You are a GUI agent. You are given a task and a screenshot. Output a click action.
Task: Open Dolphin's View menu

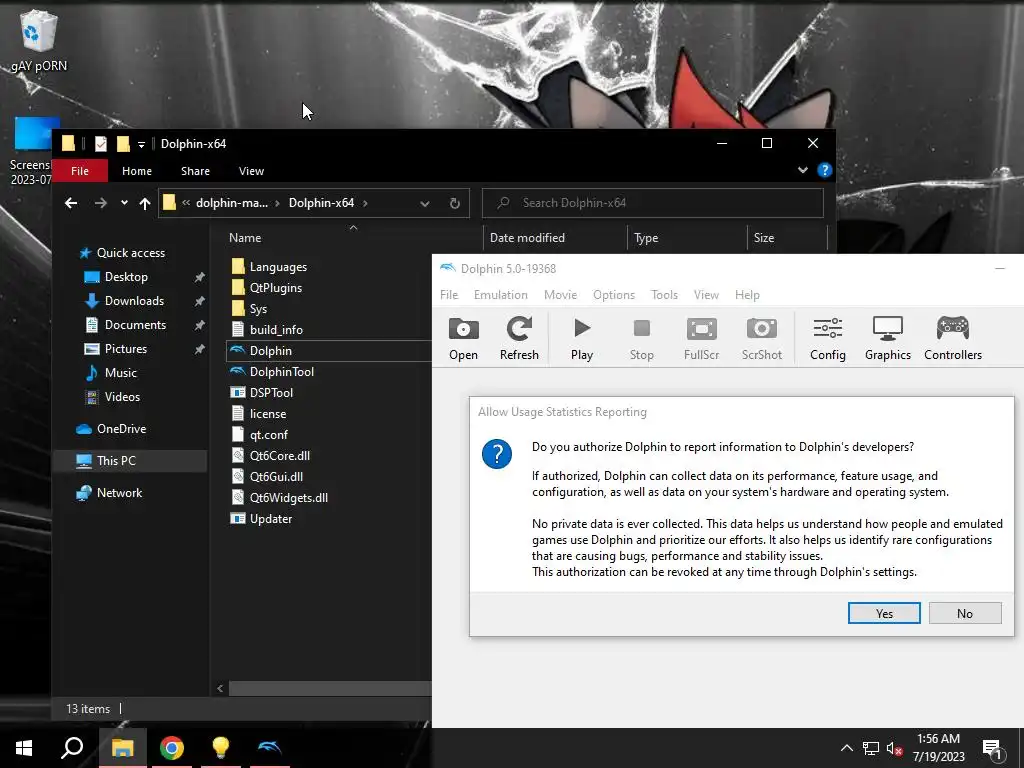click(x=706, y=295)
